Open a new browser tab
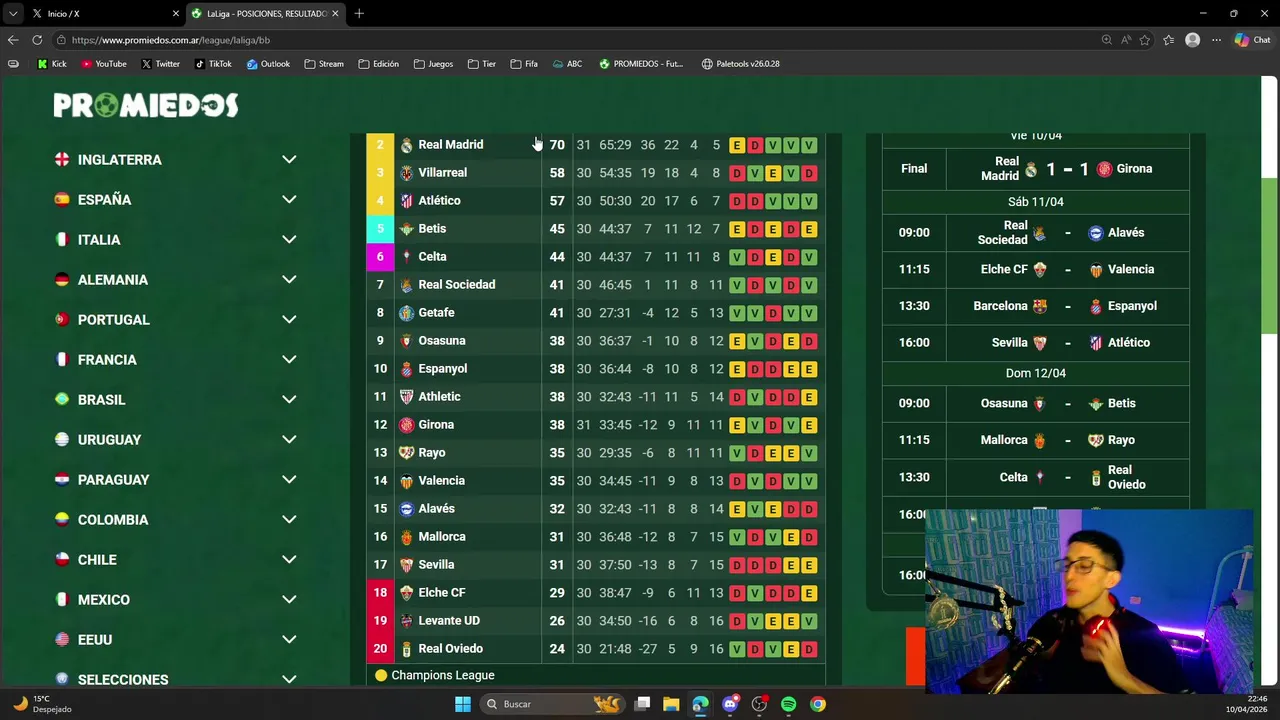The height and width of the screenshot is (720, 1280). point(359,13)
